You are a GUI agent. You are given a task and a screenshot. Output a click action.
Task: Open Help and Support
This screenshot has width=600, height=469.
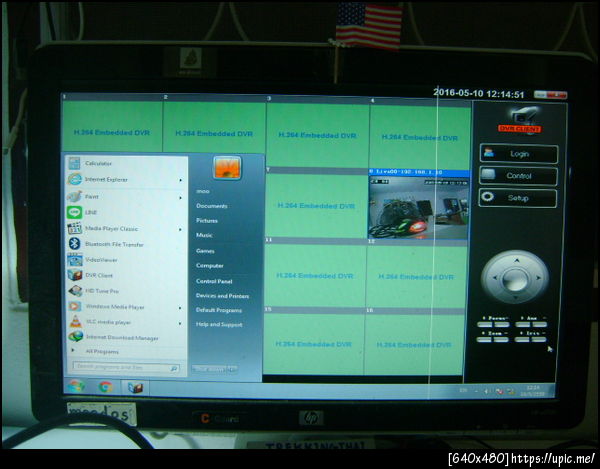click(x=219, y=324)
